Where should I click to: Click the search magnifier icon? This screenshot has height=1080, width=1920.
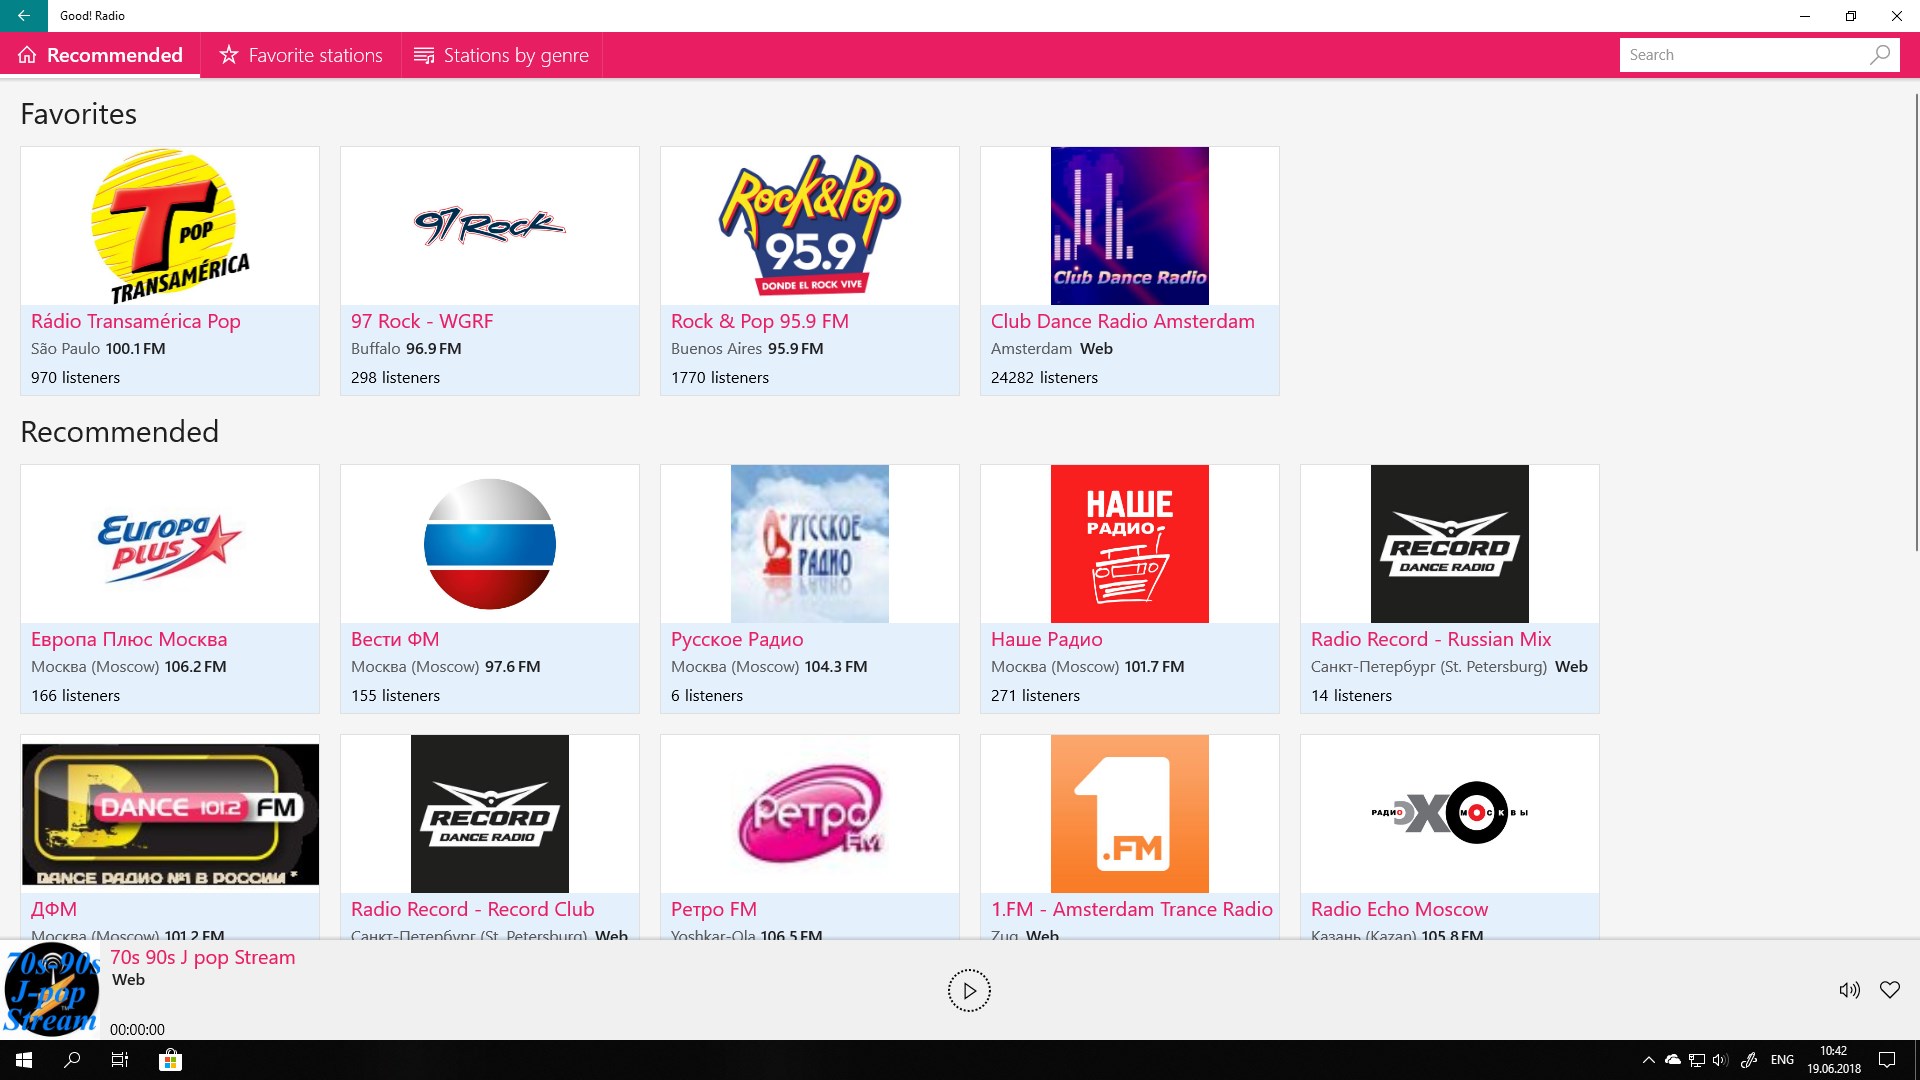click(1879, 55)
